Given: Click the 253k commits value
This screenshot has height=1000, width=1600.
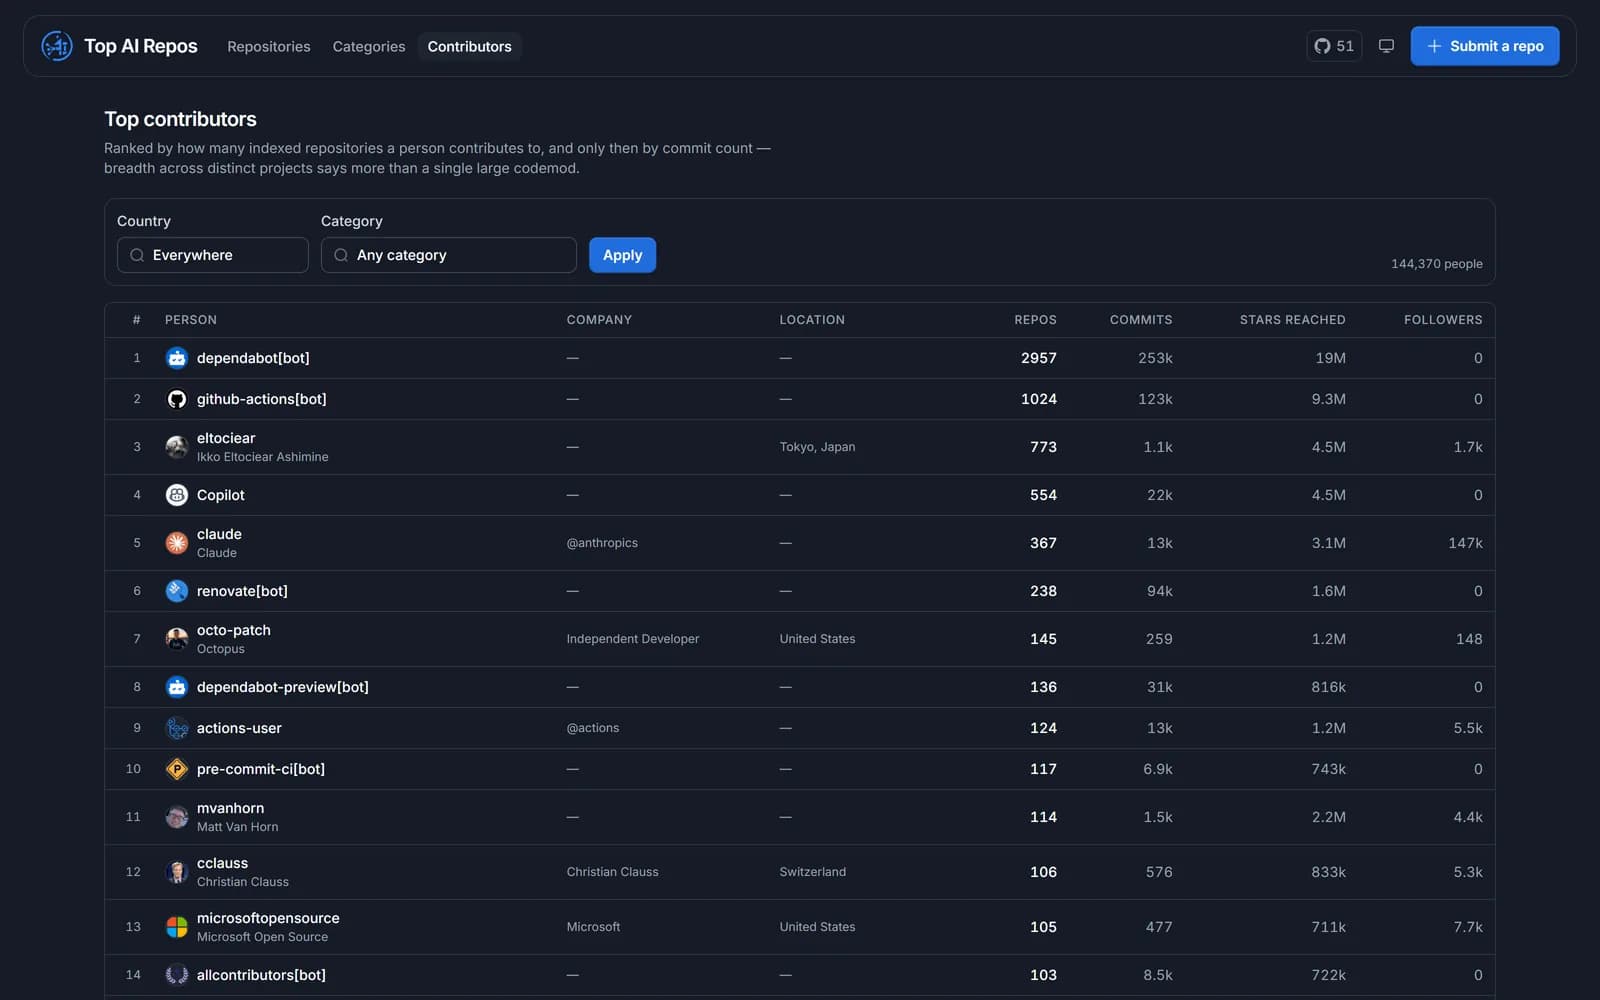Looking at the screenshot, I should click(1155, 358).
